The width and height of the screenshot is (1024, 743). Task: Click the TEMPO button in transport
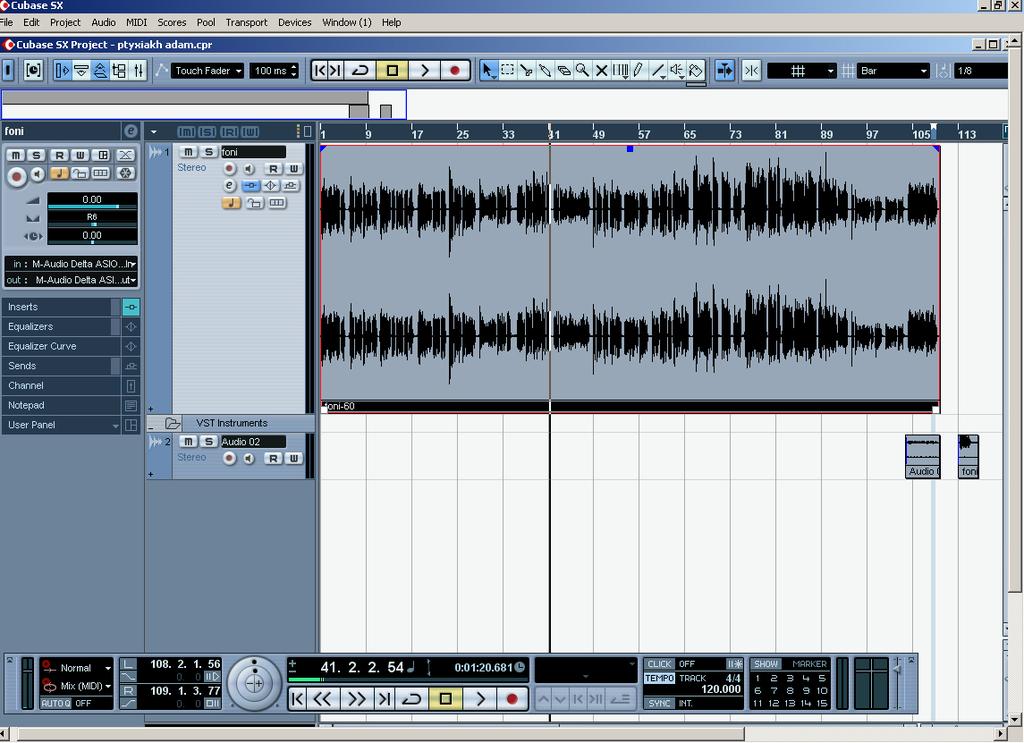[x=660, y=678]
